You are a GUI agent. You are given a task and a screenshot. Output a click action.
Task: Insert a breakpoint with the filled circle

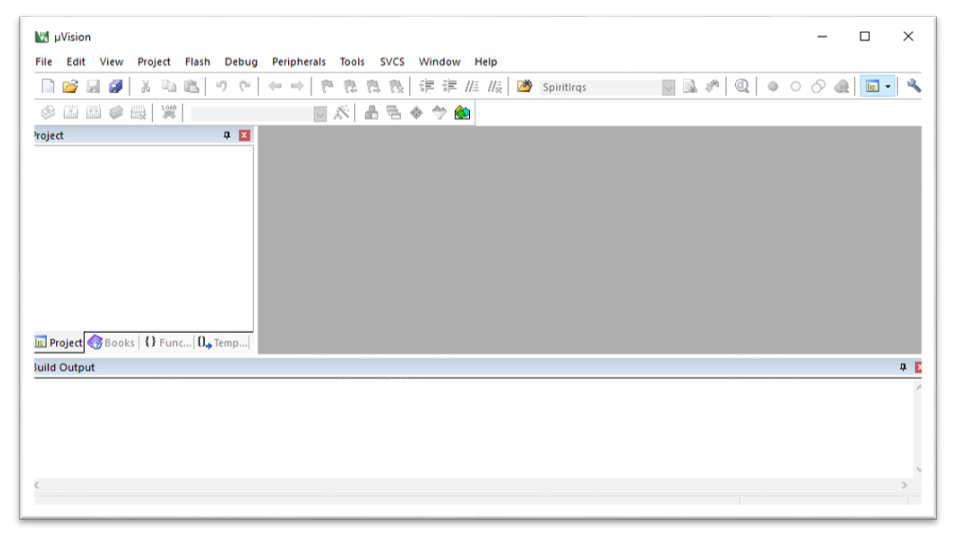pyautogui.click(x=772, y=87)
